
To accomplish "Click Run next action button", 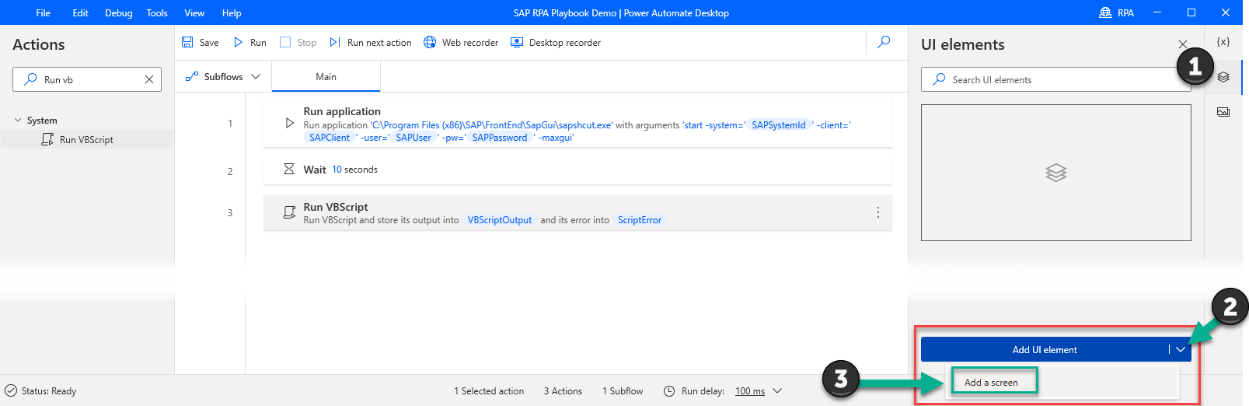I will (370, 43).
